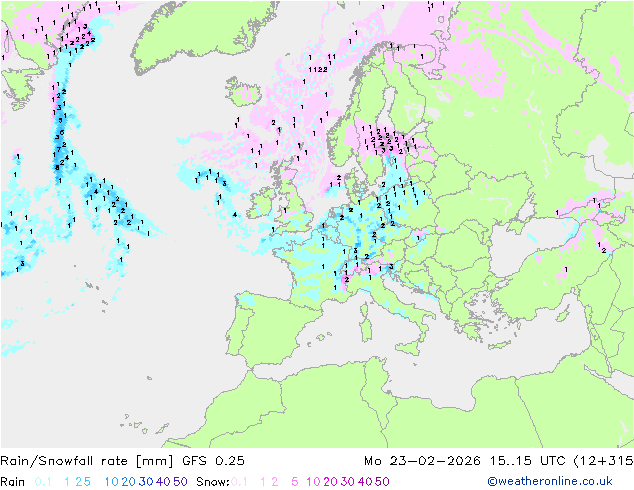Click the 'GFS 0.25' model label
634x490 pixels.
point(213,461)
